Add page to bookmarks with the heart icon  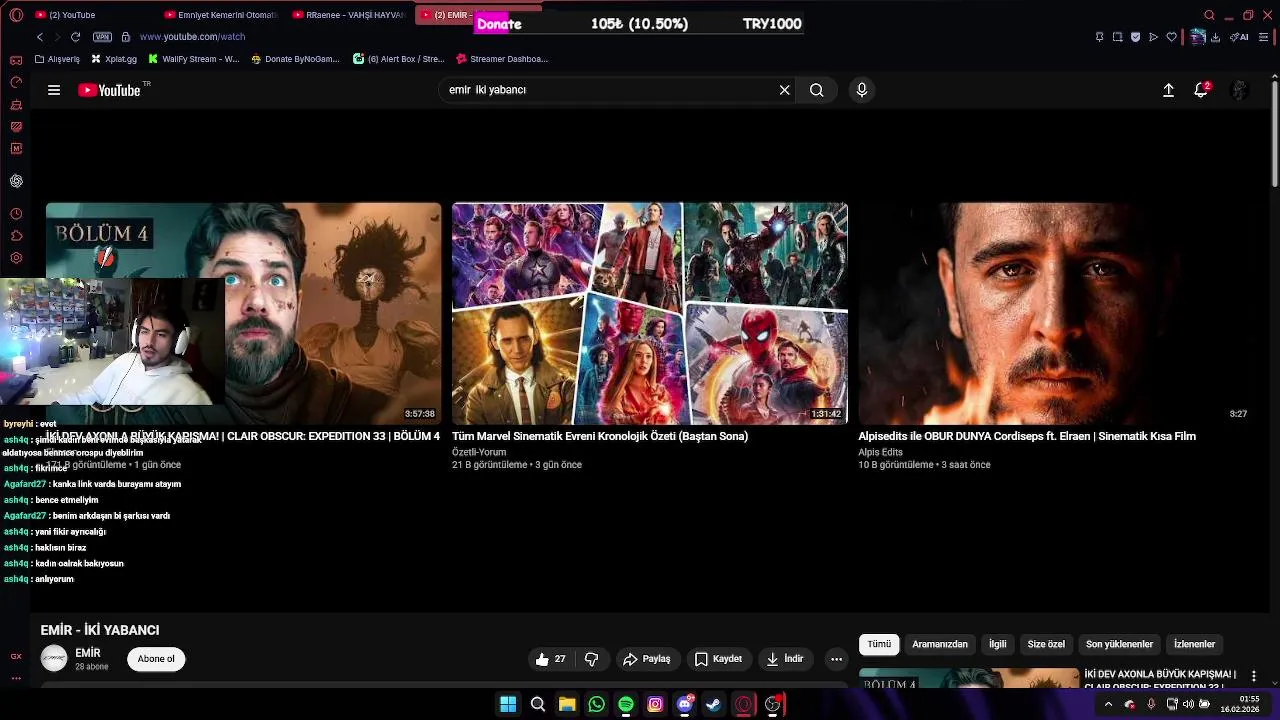click(1171, 37)
